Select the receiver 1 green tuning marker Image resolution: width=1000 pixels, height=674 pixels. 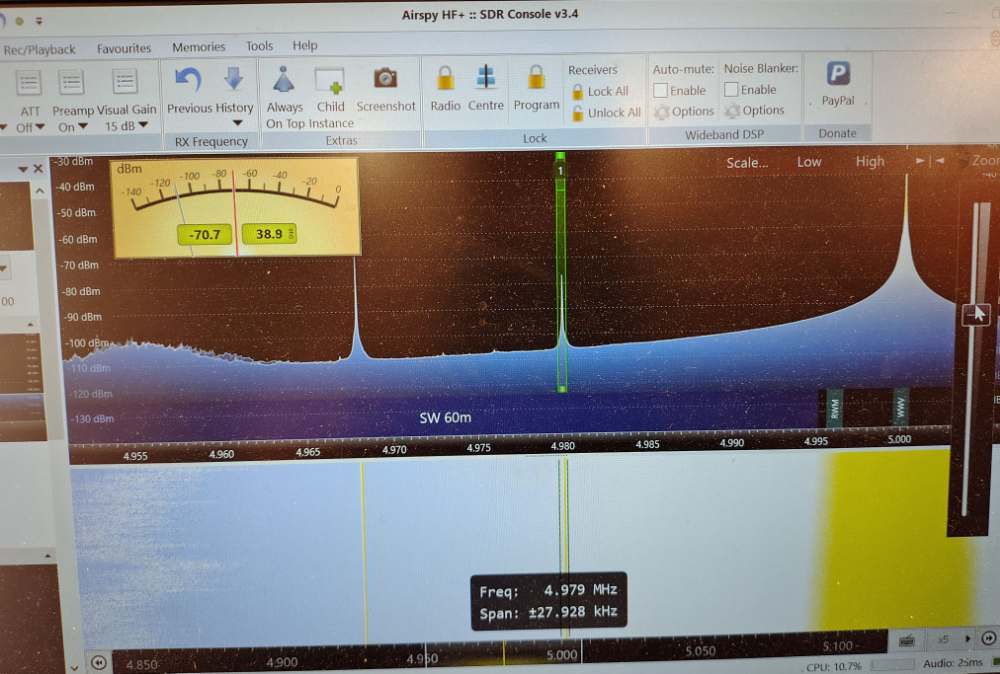[x=561, y=171]
